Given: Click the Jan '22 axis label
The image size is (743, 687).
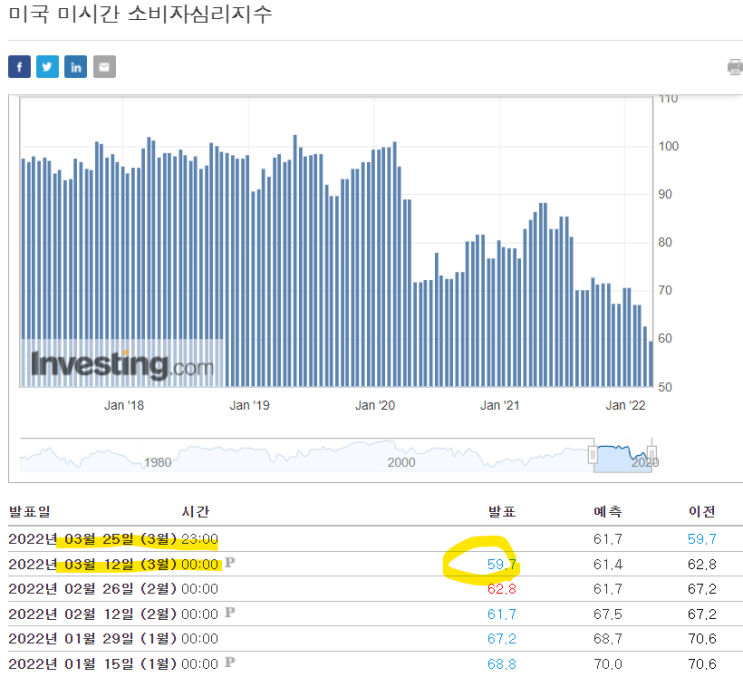Looking at the screenshot, I should coord(625,406).
